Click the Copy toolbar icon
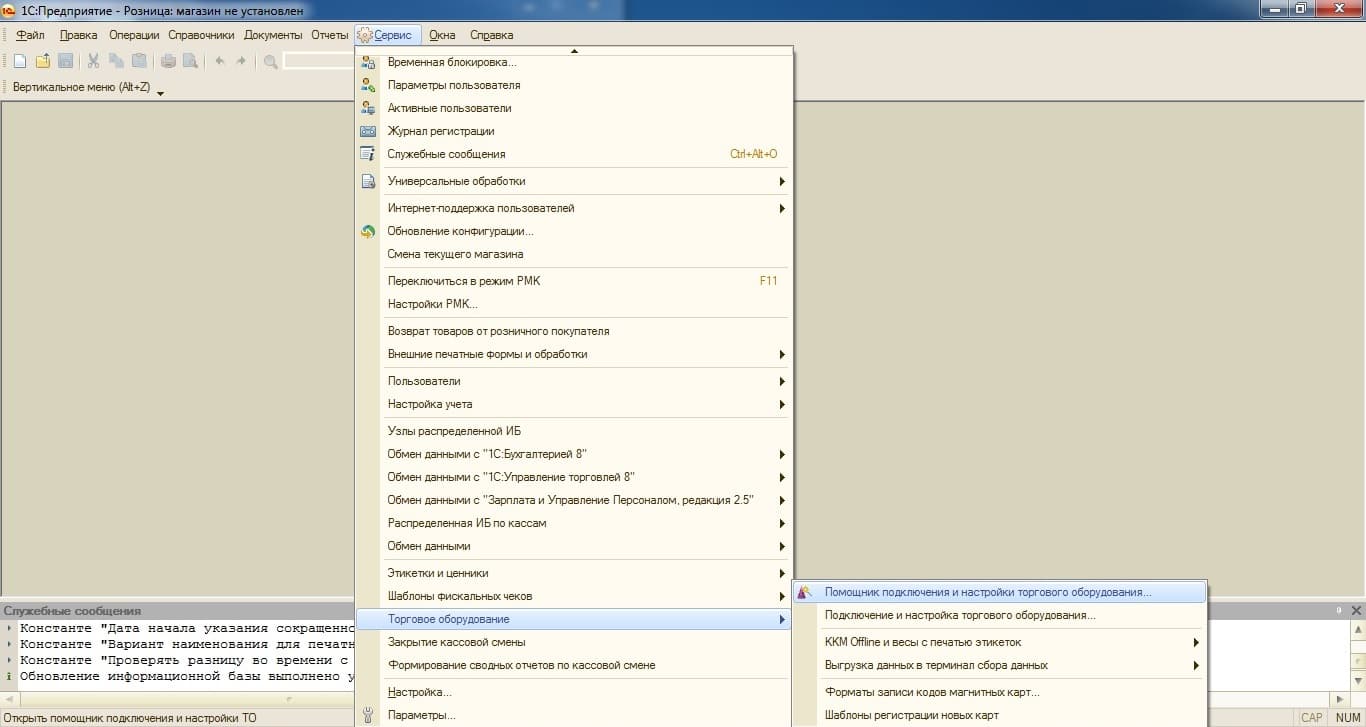The image size is (1366, 727). click(x=116, y=61)
